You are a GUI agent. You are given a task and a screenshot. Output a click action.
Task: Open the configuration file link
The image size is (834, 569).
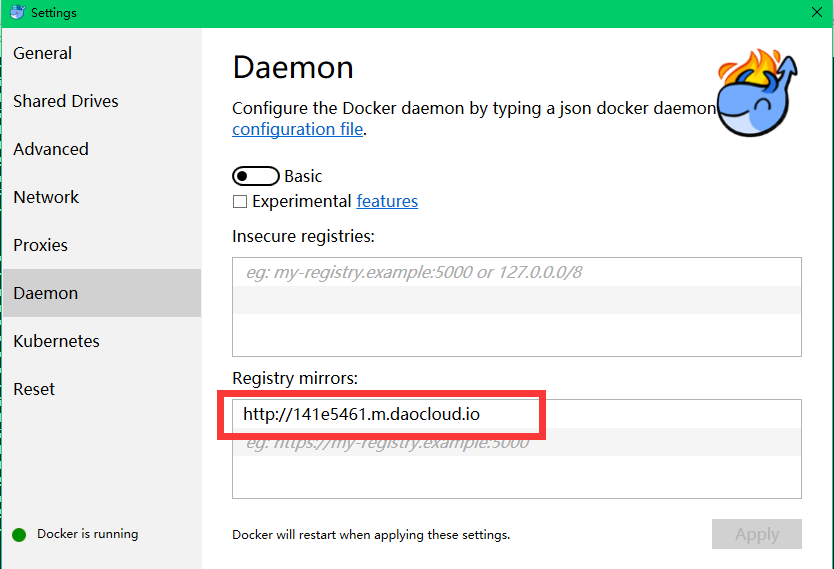(297, 129)
